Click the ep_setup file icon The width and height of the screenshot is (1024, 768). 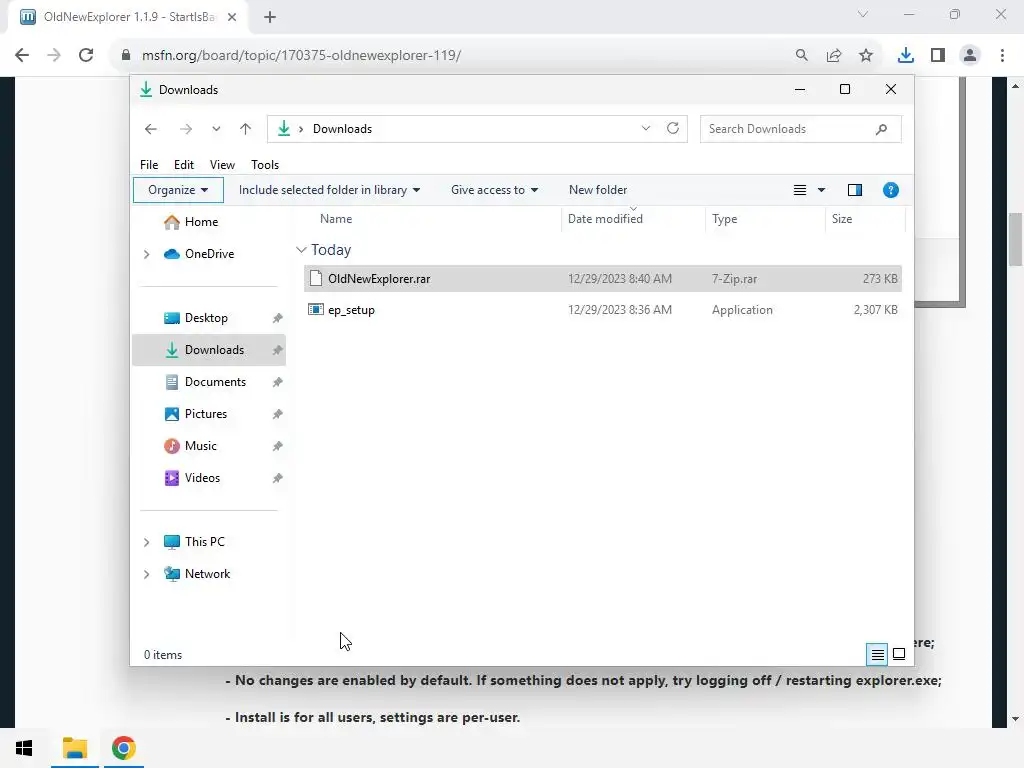click(x=315, y=310)
